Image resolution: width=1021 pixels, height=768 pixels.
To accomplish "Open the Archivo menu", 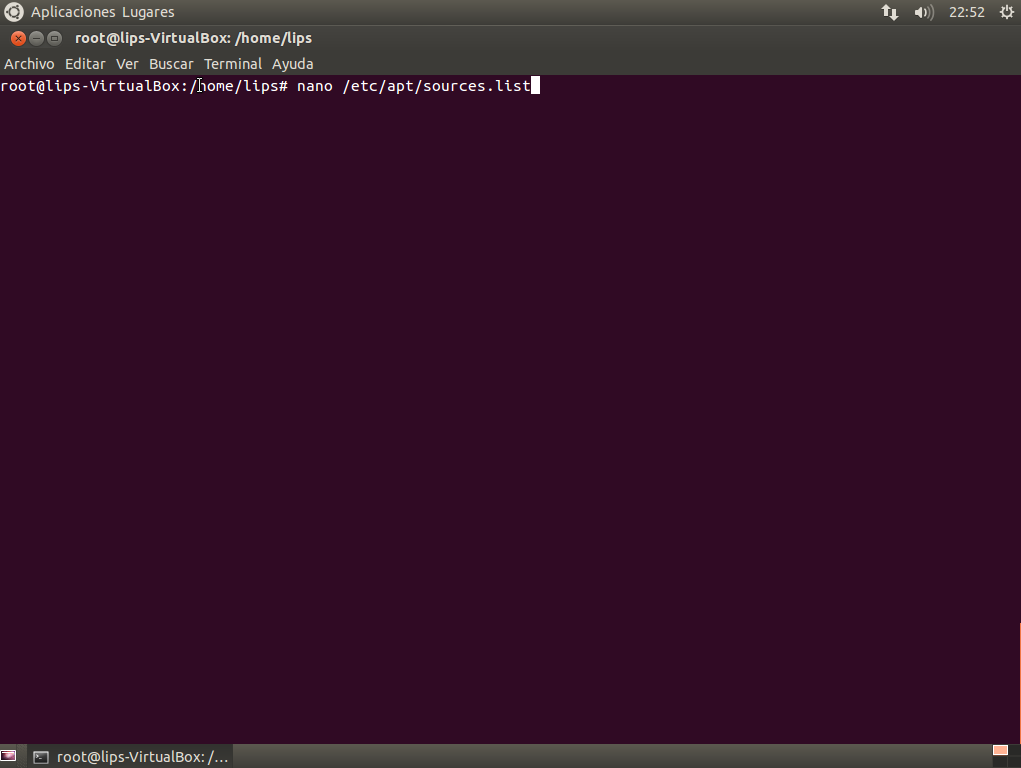I will [29, 63].
